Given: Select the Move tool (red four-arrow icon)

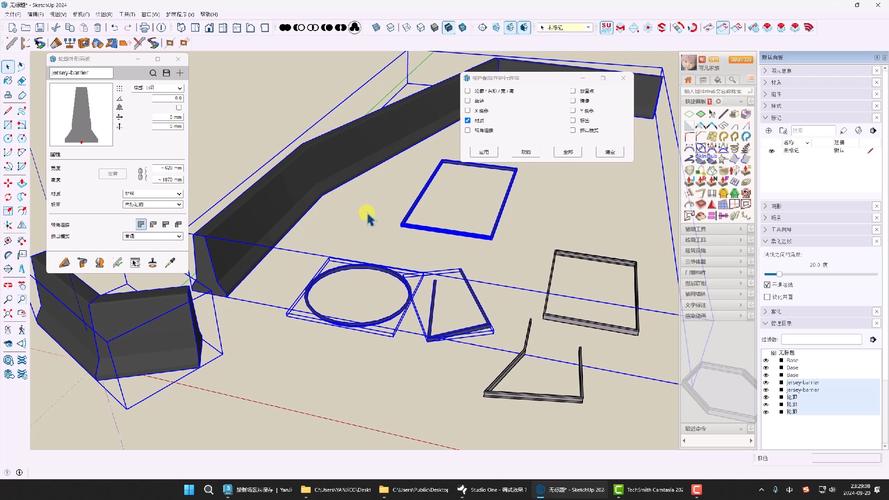Looking at the screenshot, I should (x=8, y=183).
